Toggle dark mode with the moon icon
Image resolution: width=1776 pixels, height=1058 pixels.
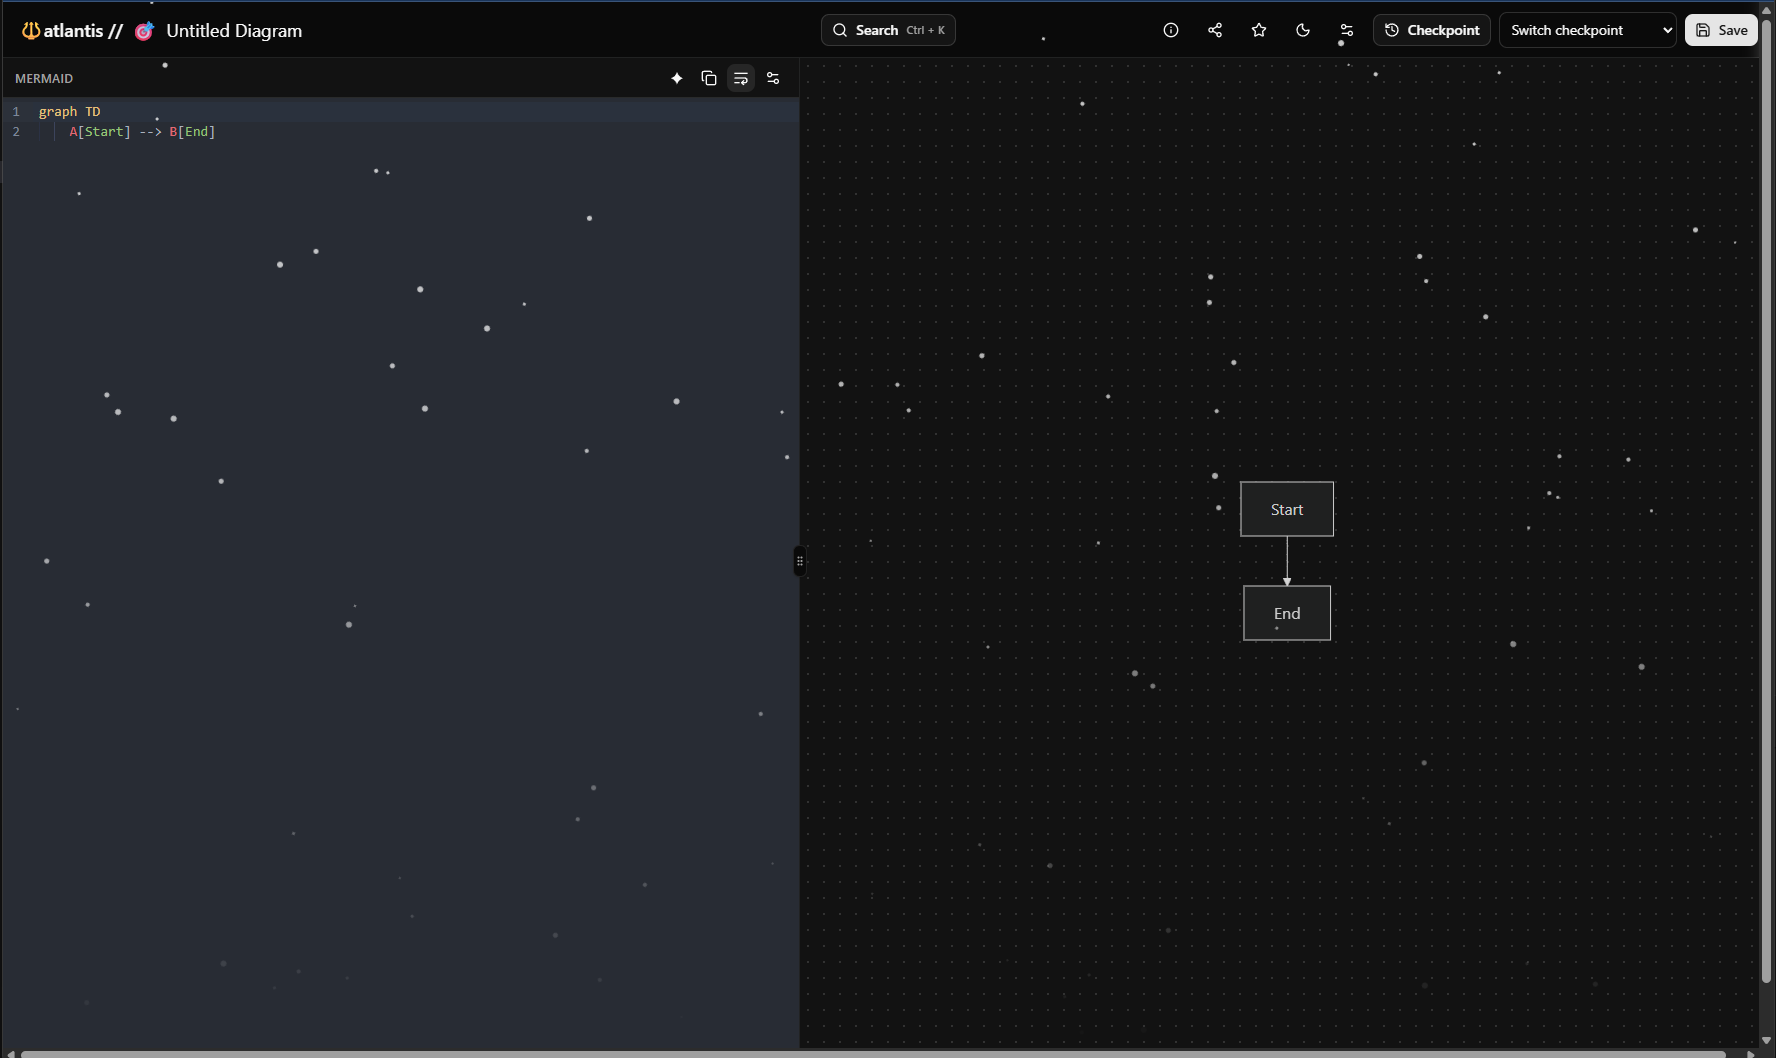click(1303, 30)
